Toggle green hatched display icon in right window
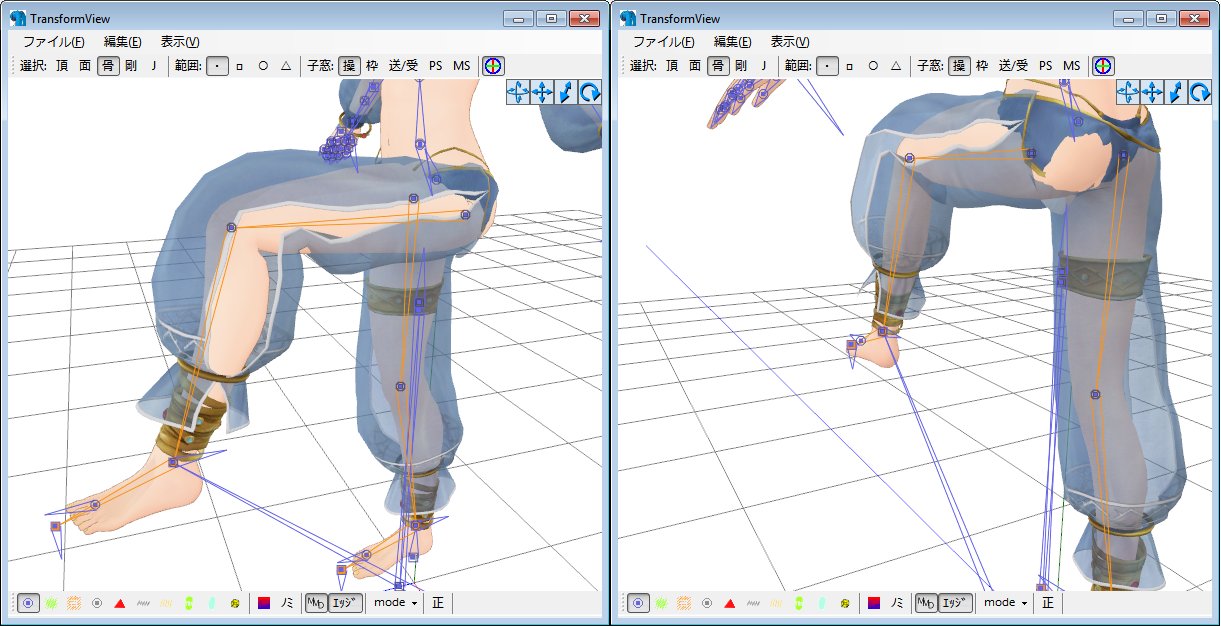Screen dimensions: 1221x626 [661, 603]
